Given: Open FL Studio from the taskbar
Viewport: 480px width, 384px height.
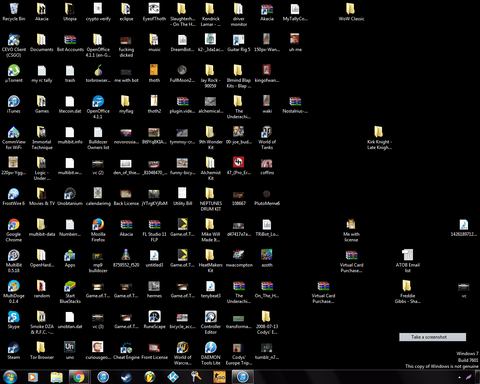Looking at the screenshot, I should click(150, 377).
